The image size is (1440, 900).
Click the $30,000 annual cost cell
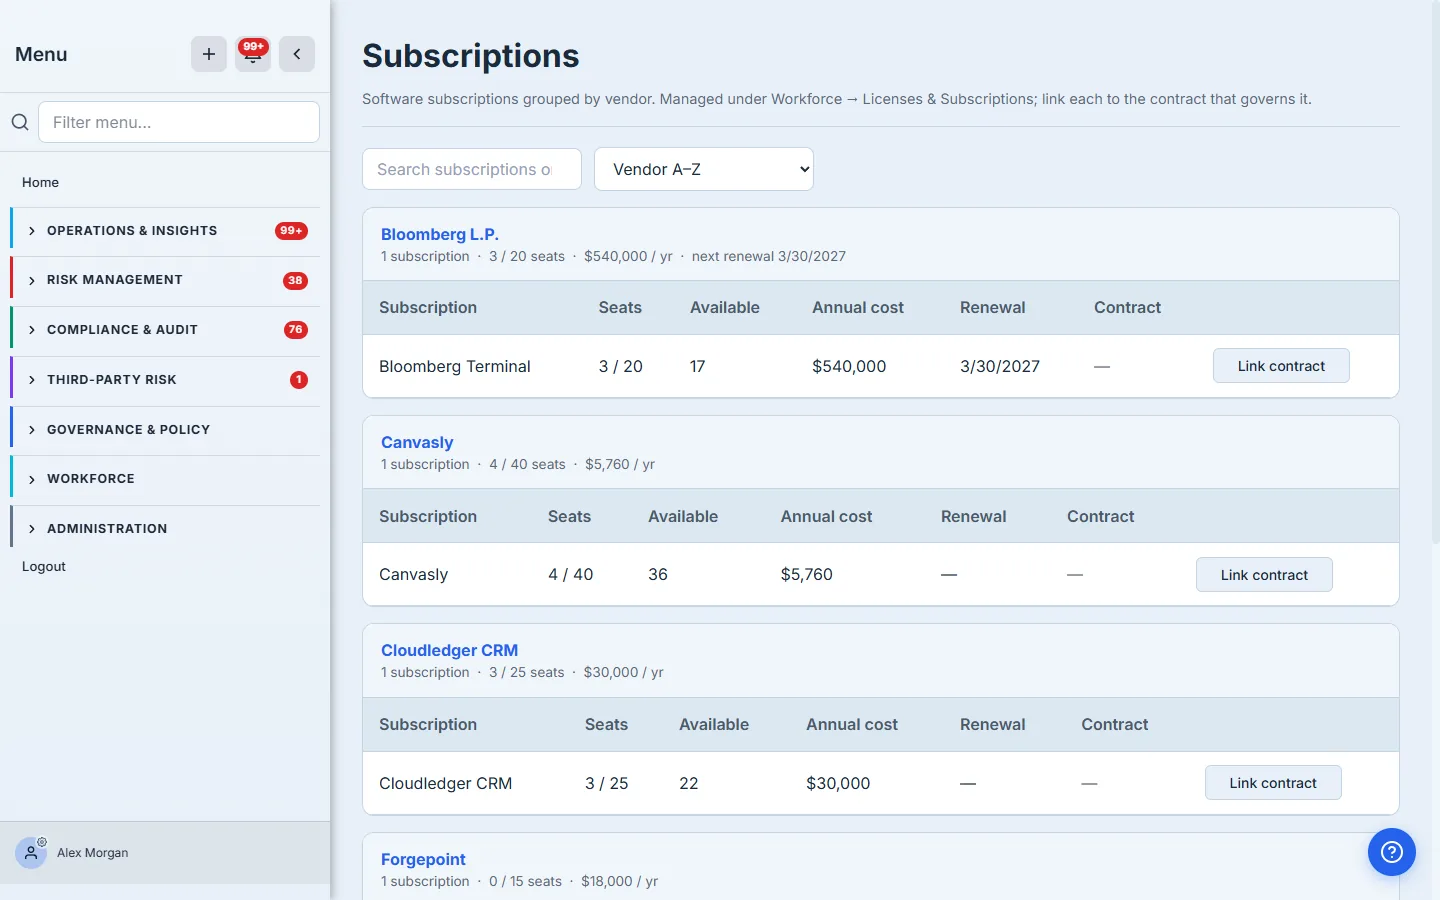coord(838,783)
